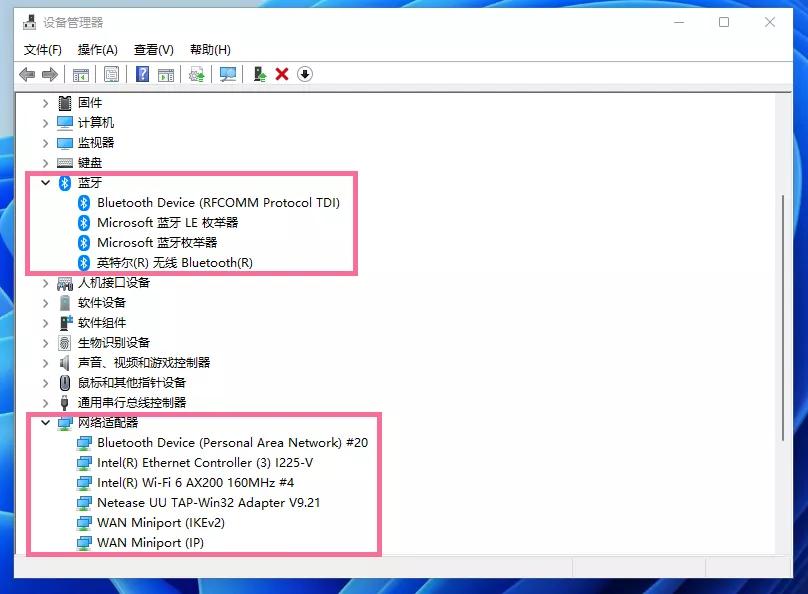This screenshot has height=594, width=808.
Task: Open the 查看(V) menu
Action: tap(154, 50)
